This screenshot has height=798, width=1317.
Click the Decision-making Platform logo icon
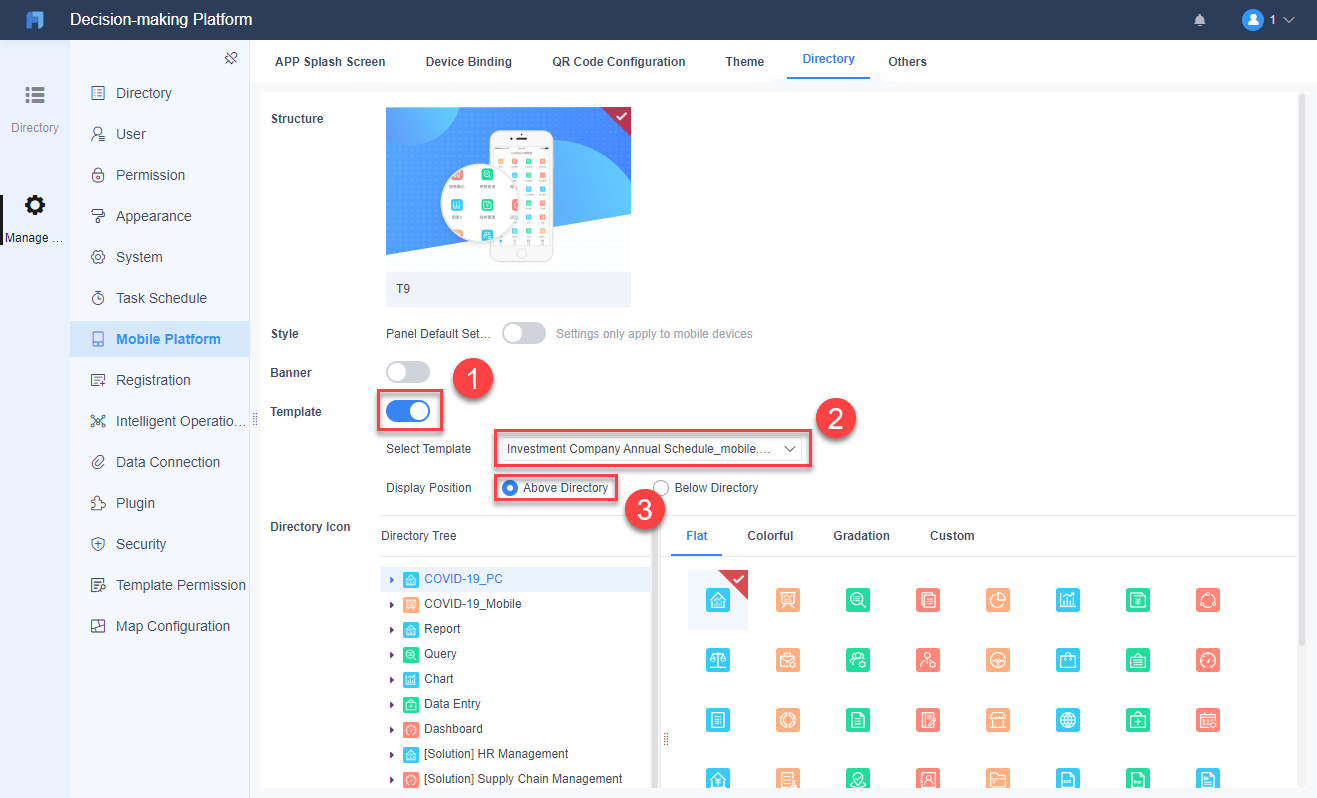35,20
